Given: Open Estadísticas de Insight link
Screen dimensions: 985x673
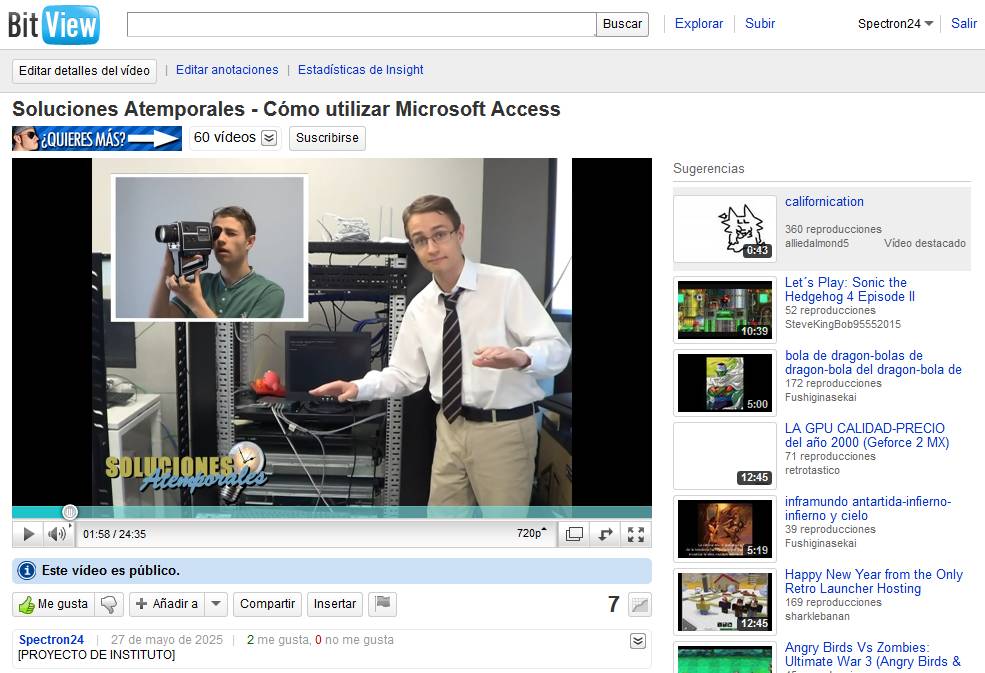Looking at the screenshot, I should (x=361, y=70).
